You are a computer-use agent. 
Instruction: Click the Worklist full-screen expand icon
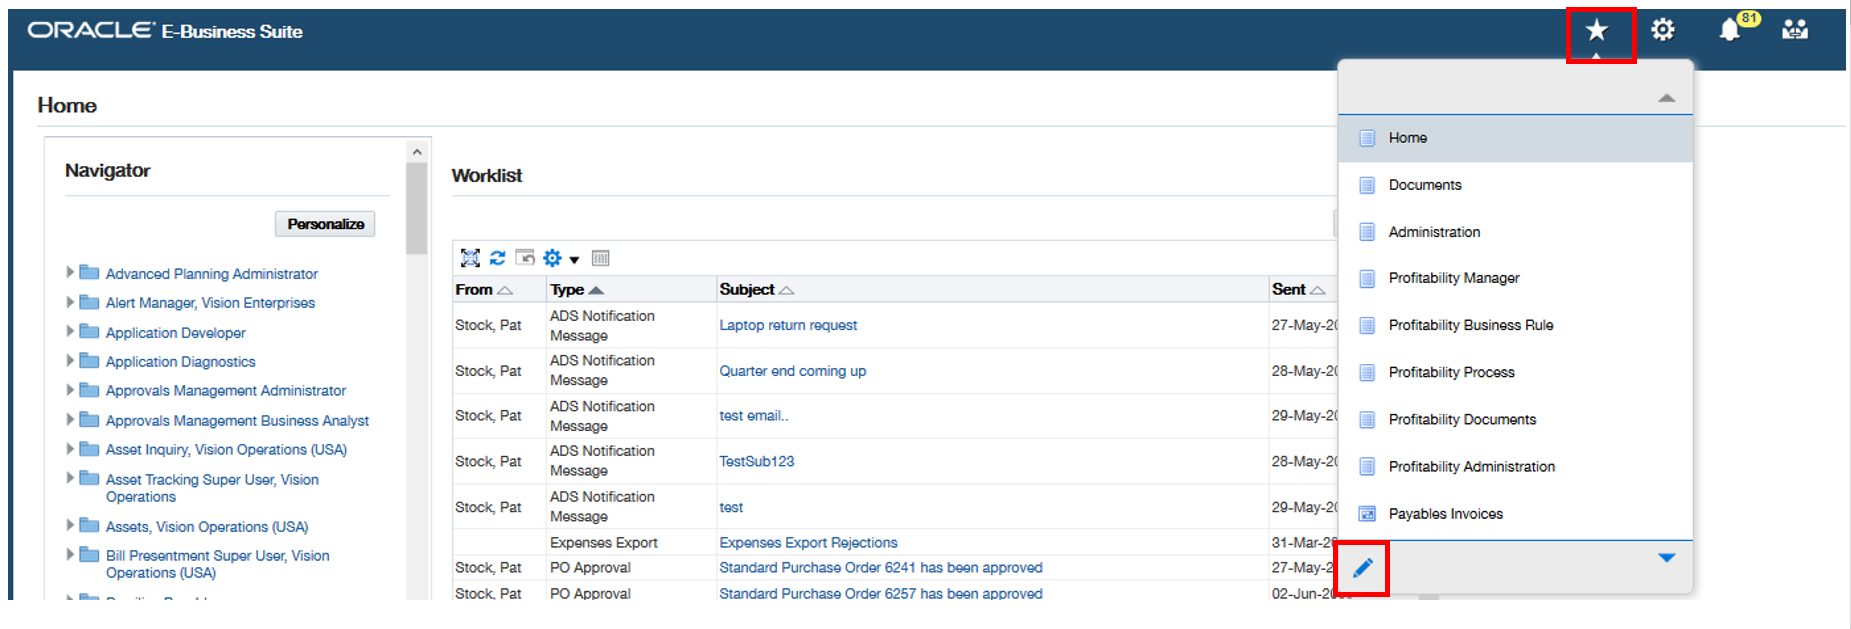pos(470,258)
